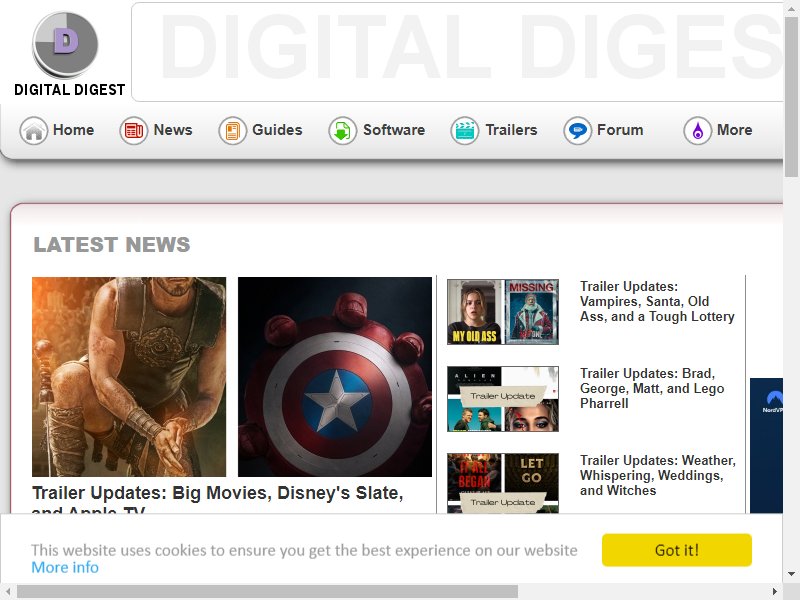Open the My Old Ass and Missing thumbnail

tap(503, 312)
